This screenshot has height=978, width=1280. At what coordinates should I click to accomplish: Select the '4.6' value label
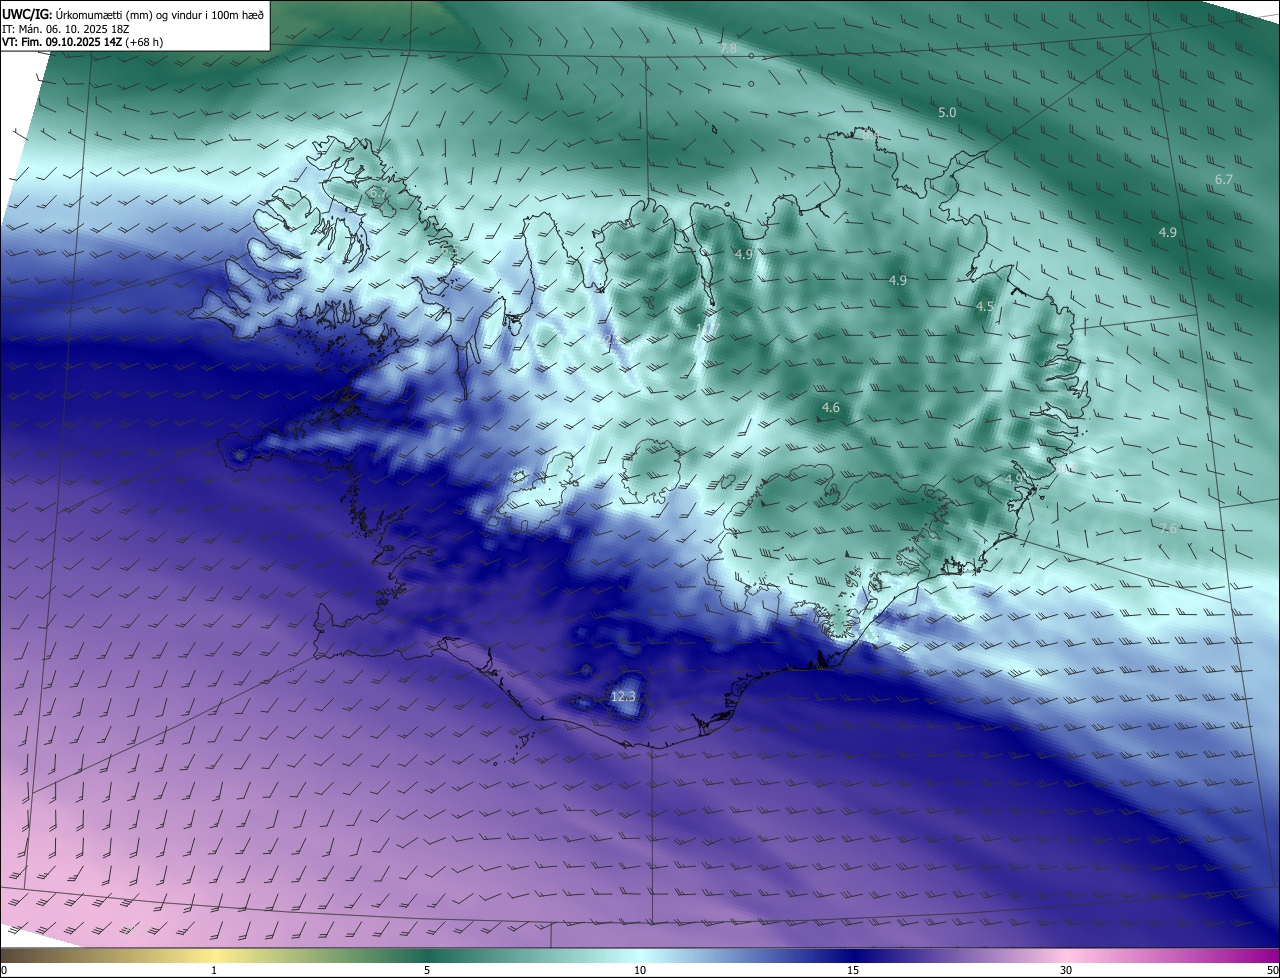tap(831, 408)
